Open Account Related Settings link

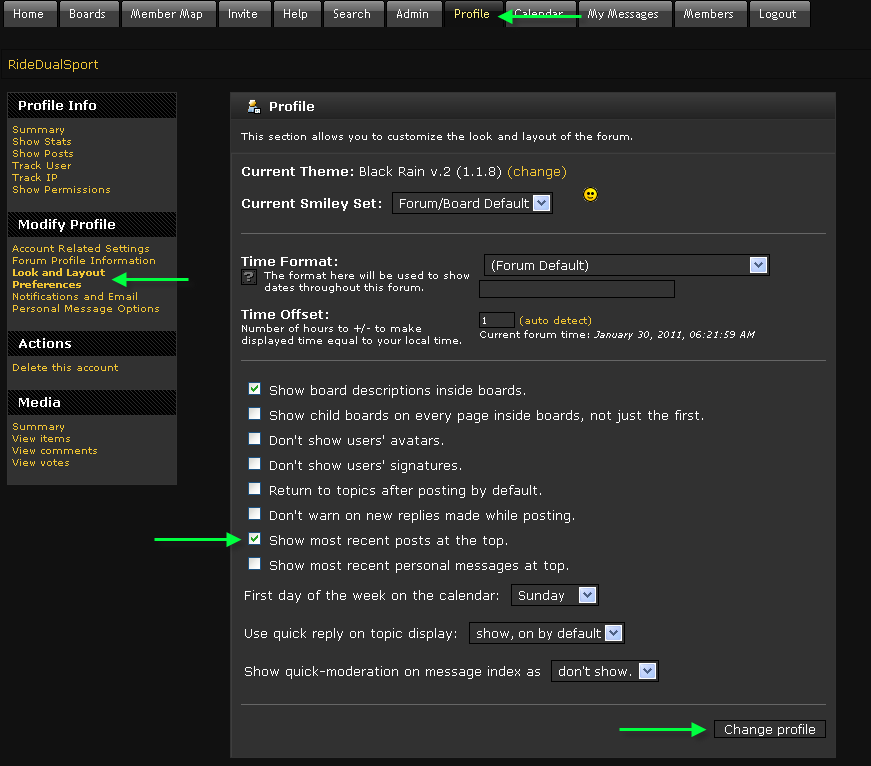[x=81, y=248]
